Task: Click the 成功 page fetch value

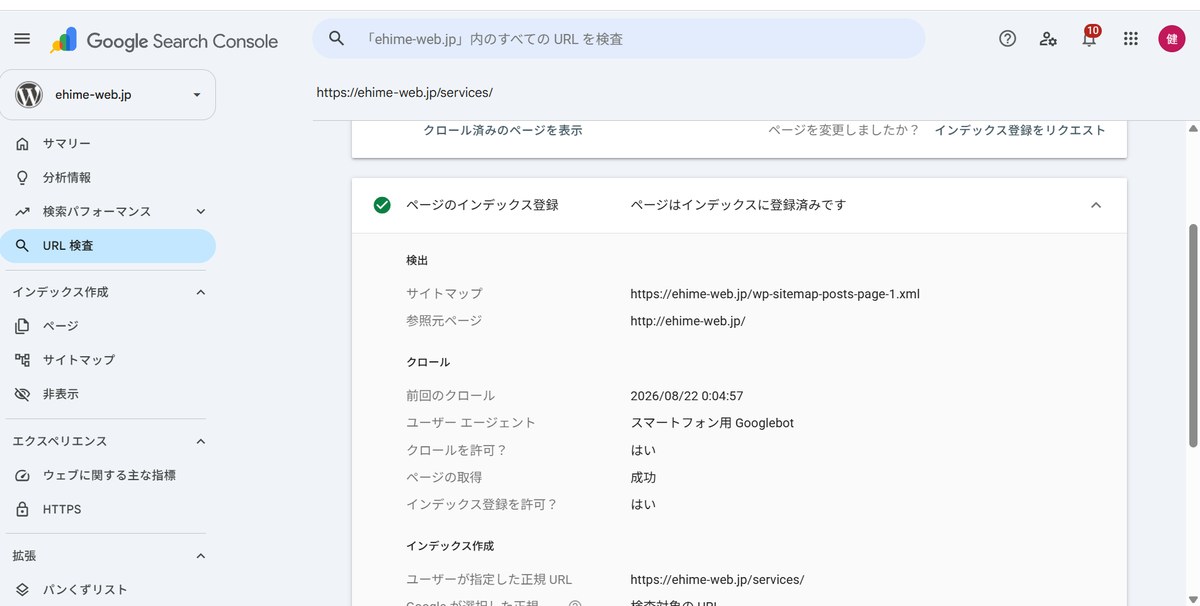Action: pos(643,478)
